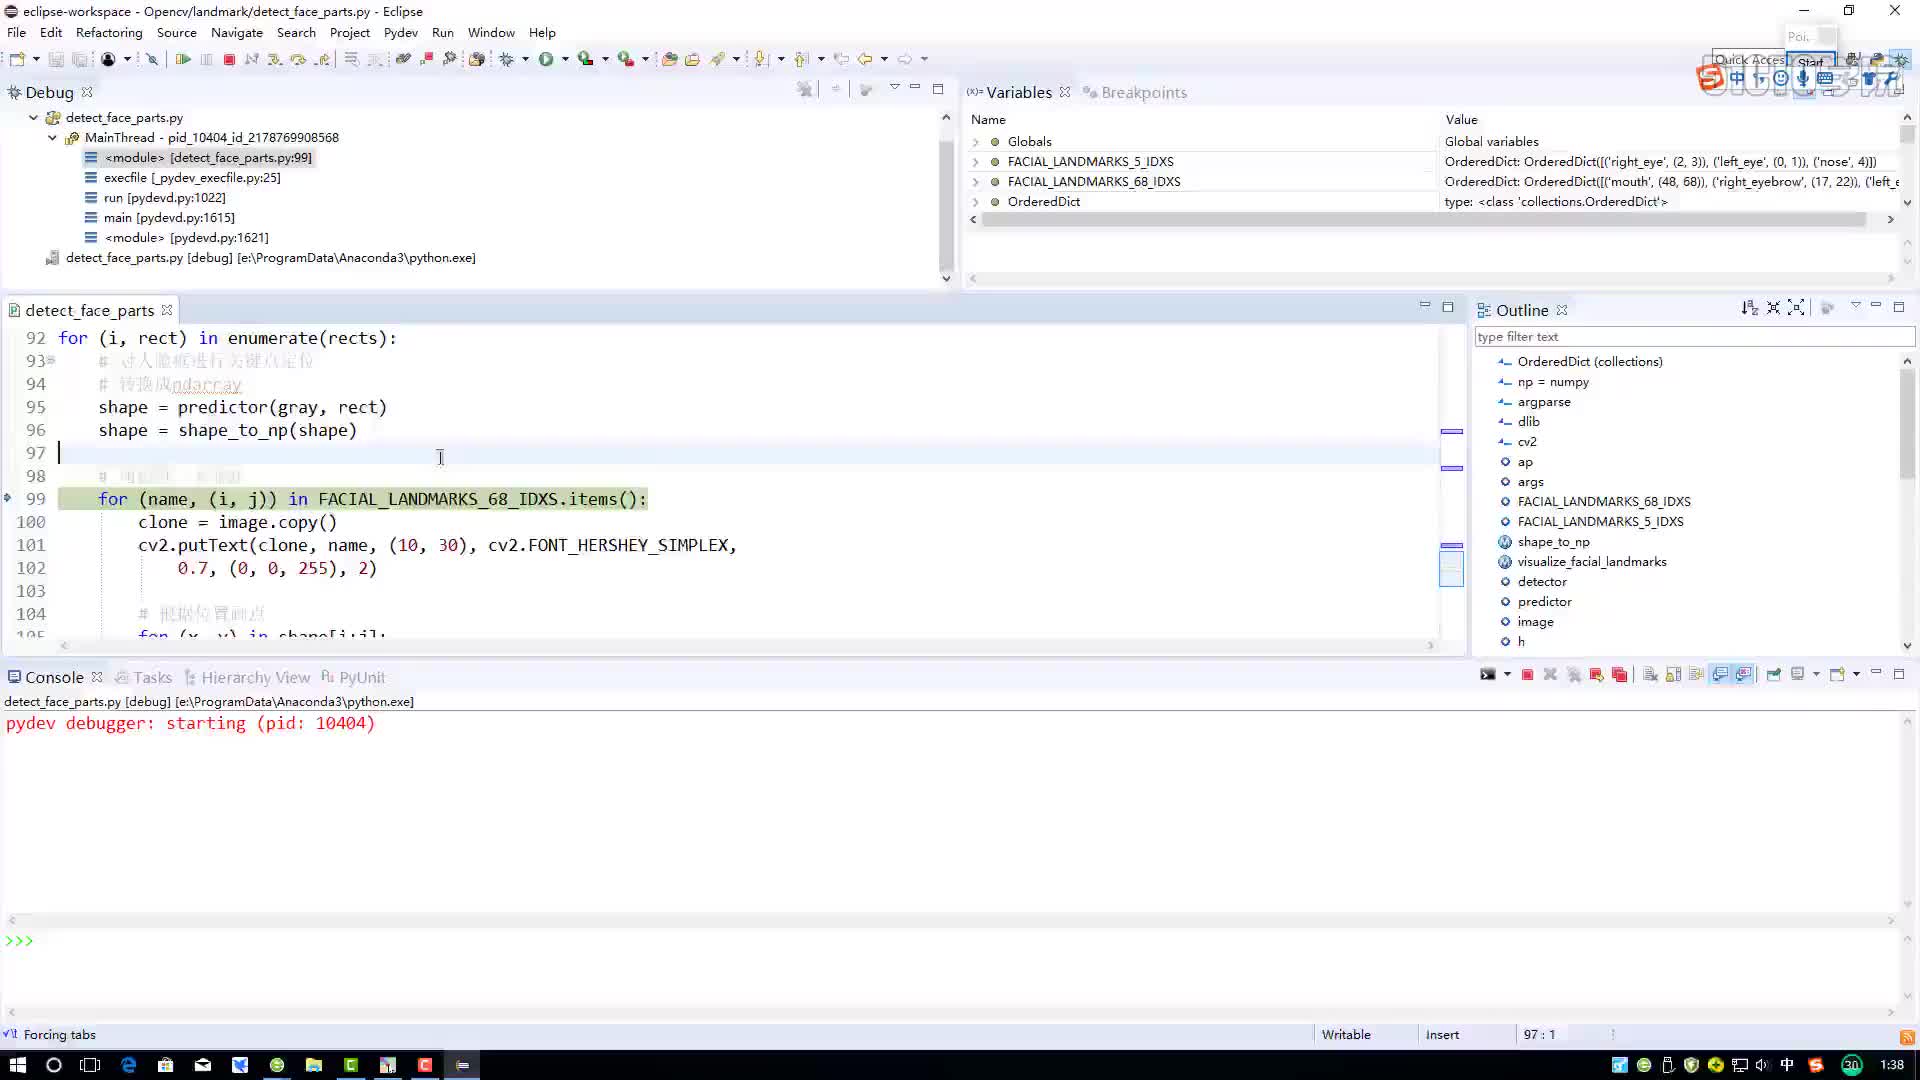1920x1080 pixels.
Task: Expand FACIAL_LANDMARKS_68_IDXS in Variables
Action: [x=976, y=182]
